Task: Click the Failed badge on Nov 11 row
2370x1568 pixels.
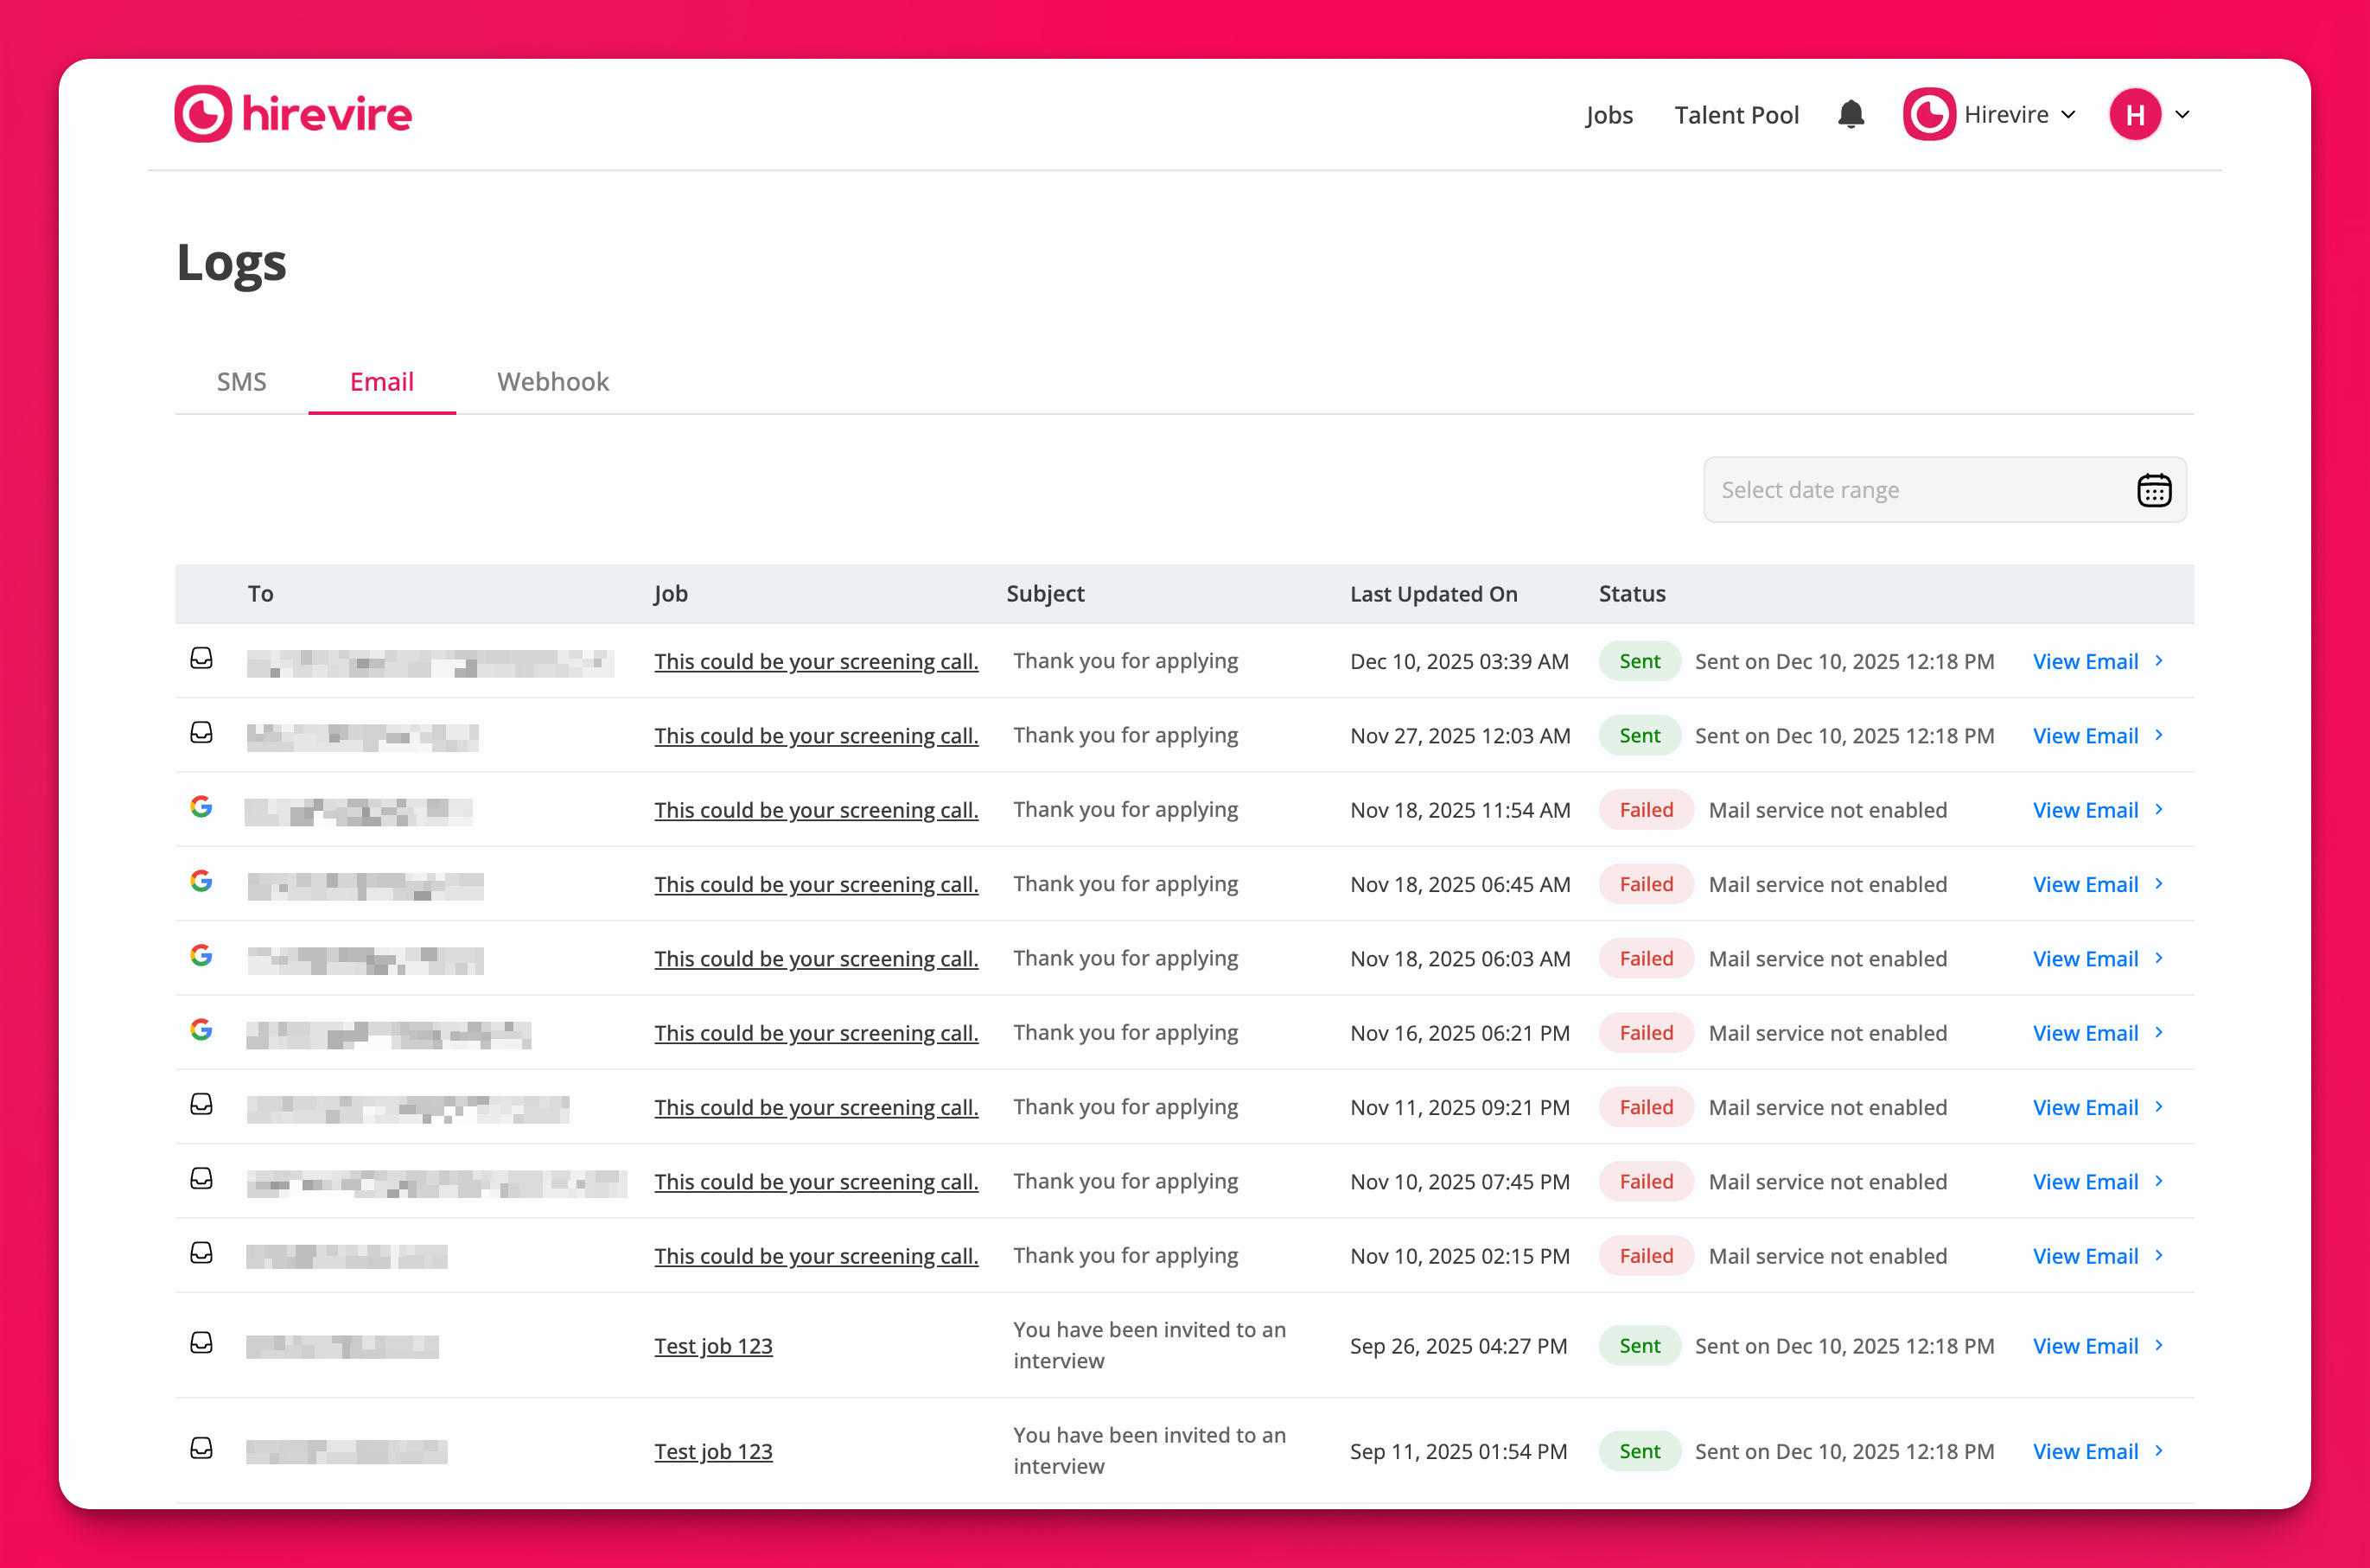Action: (x=1645, y=1107)
